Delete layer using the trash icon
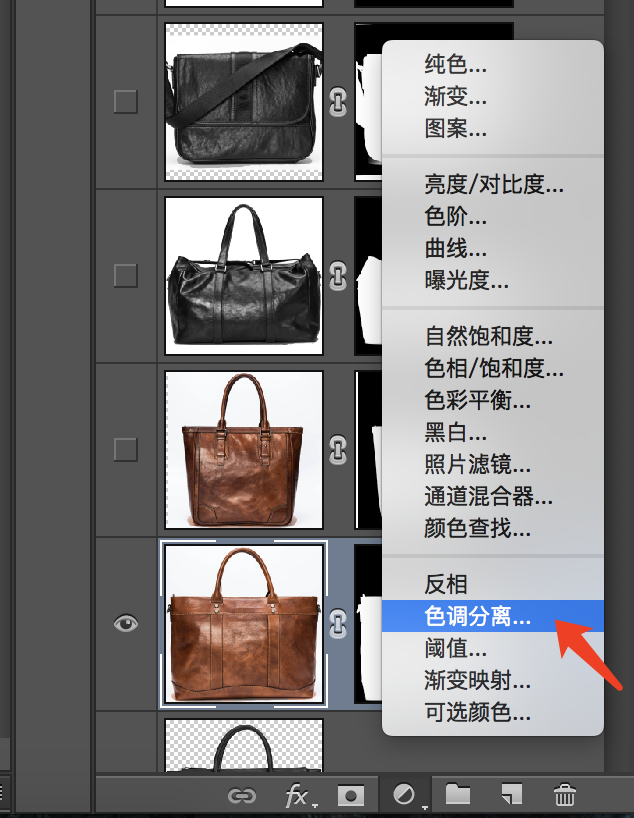634x818 pixels. (565, 795)
